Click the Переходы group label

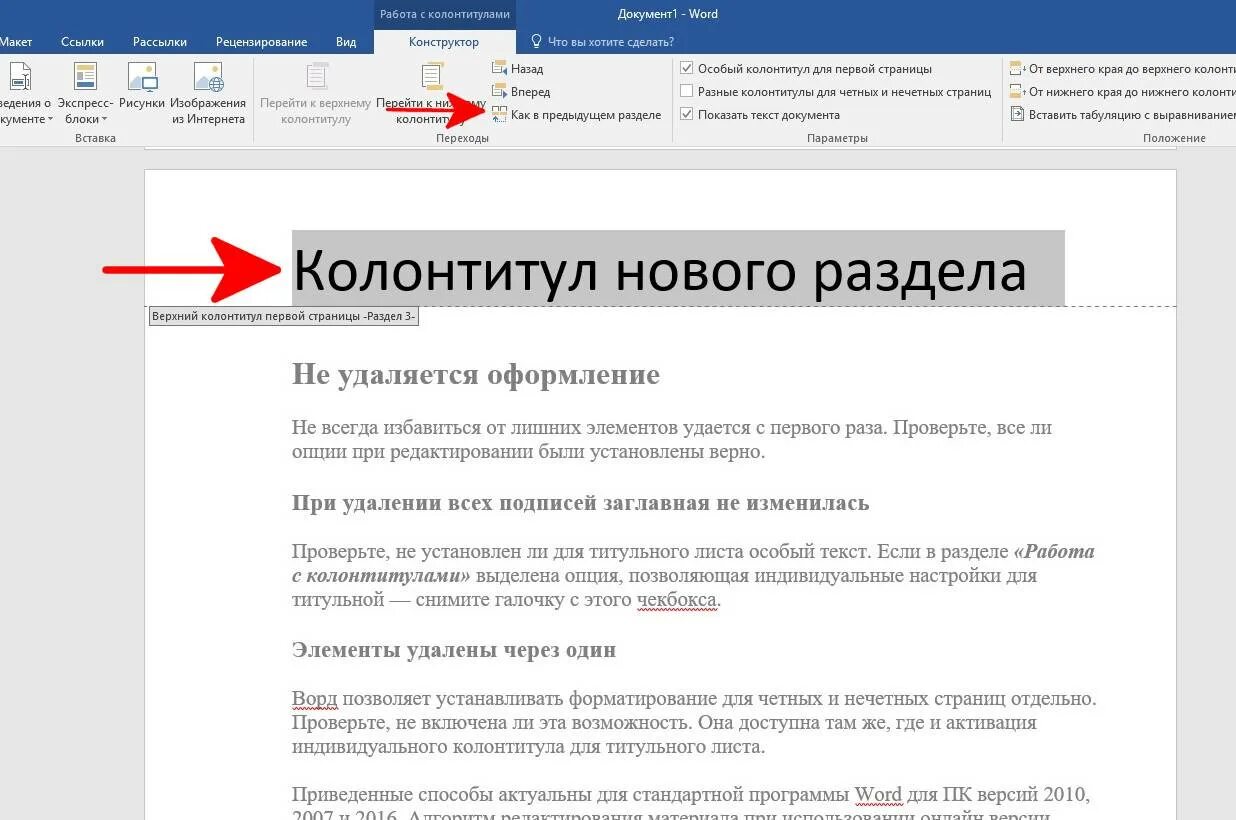point(462,138)
